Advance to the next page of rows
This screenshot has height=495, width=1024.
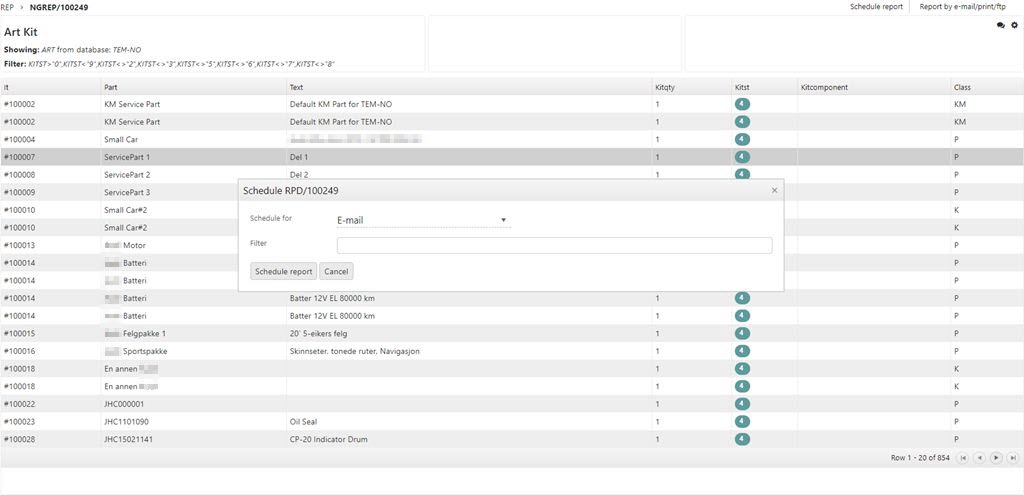[996, 458]
